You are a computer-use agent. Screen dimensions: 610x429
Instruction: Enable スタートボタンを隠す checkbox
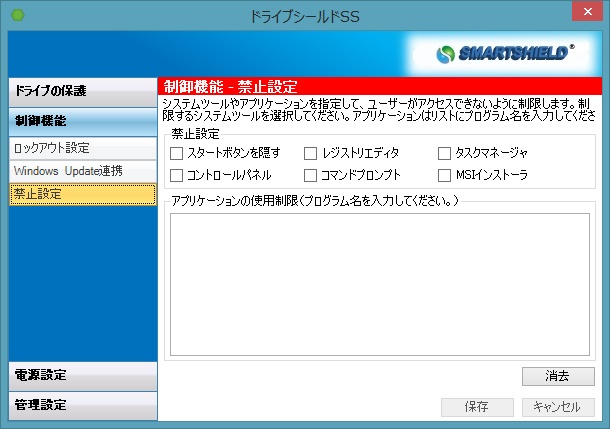point(177,153)
